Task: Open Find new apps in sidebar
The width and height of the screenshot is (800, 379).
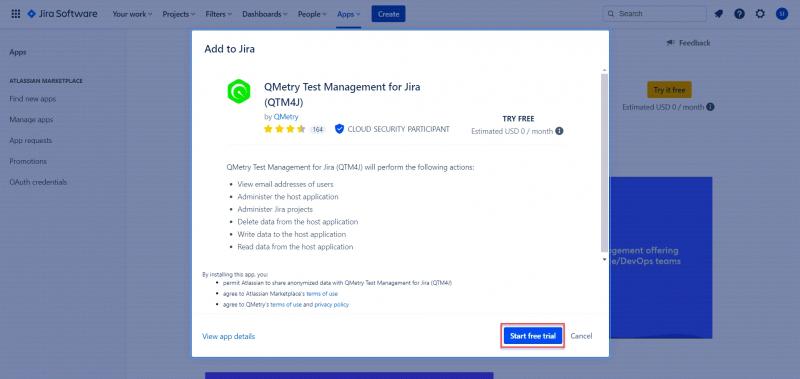Action: tap(33, 99)
